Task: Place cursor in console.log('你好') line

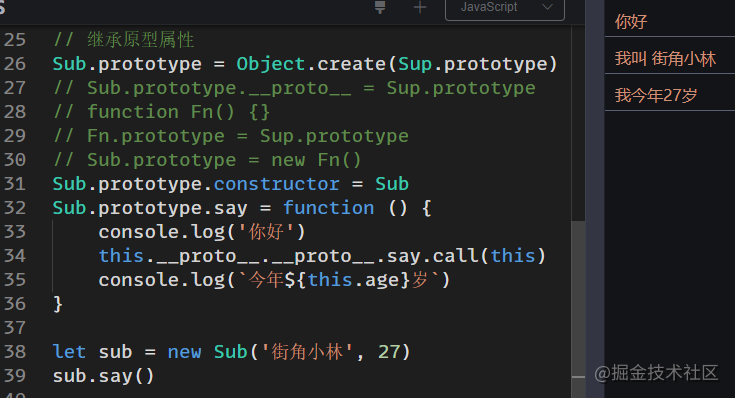Action: tap(202, 232)
